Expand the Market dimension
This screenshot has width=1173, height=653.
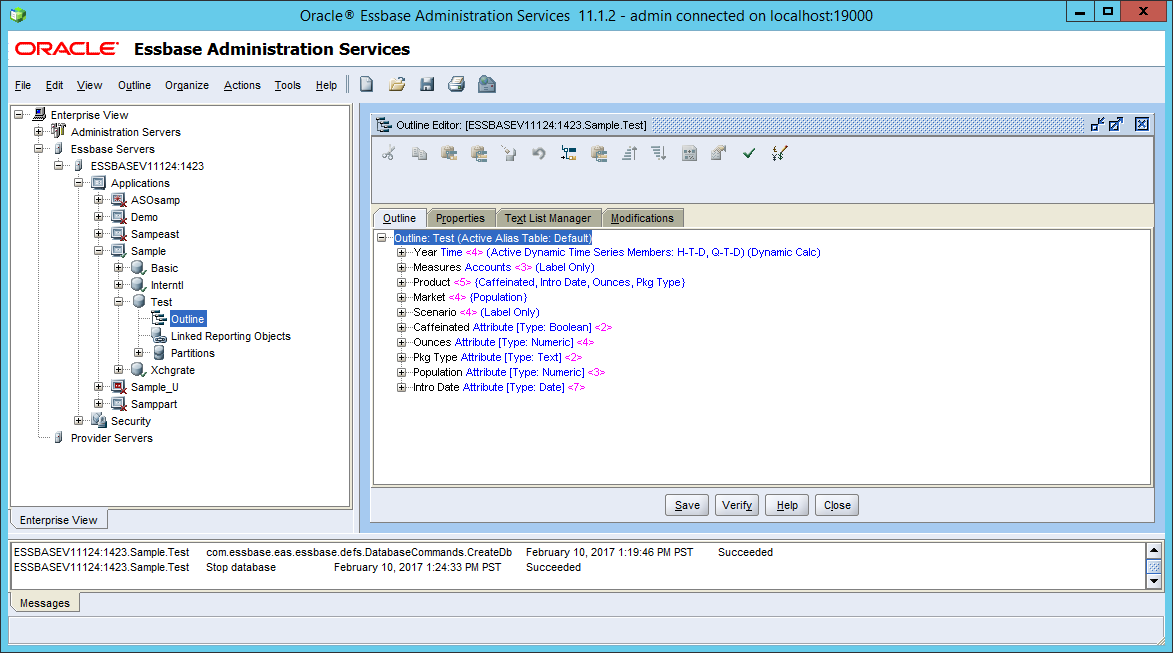tap(402, 297)
